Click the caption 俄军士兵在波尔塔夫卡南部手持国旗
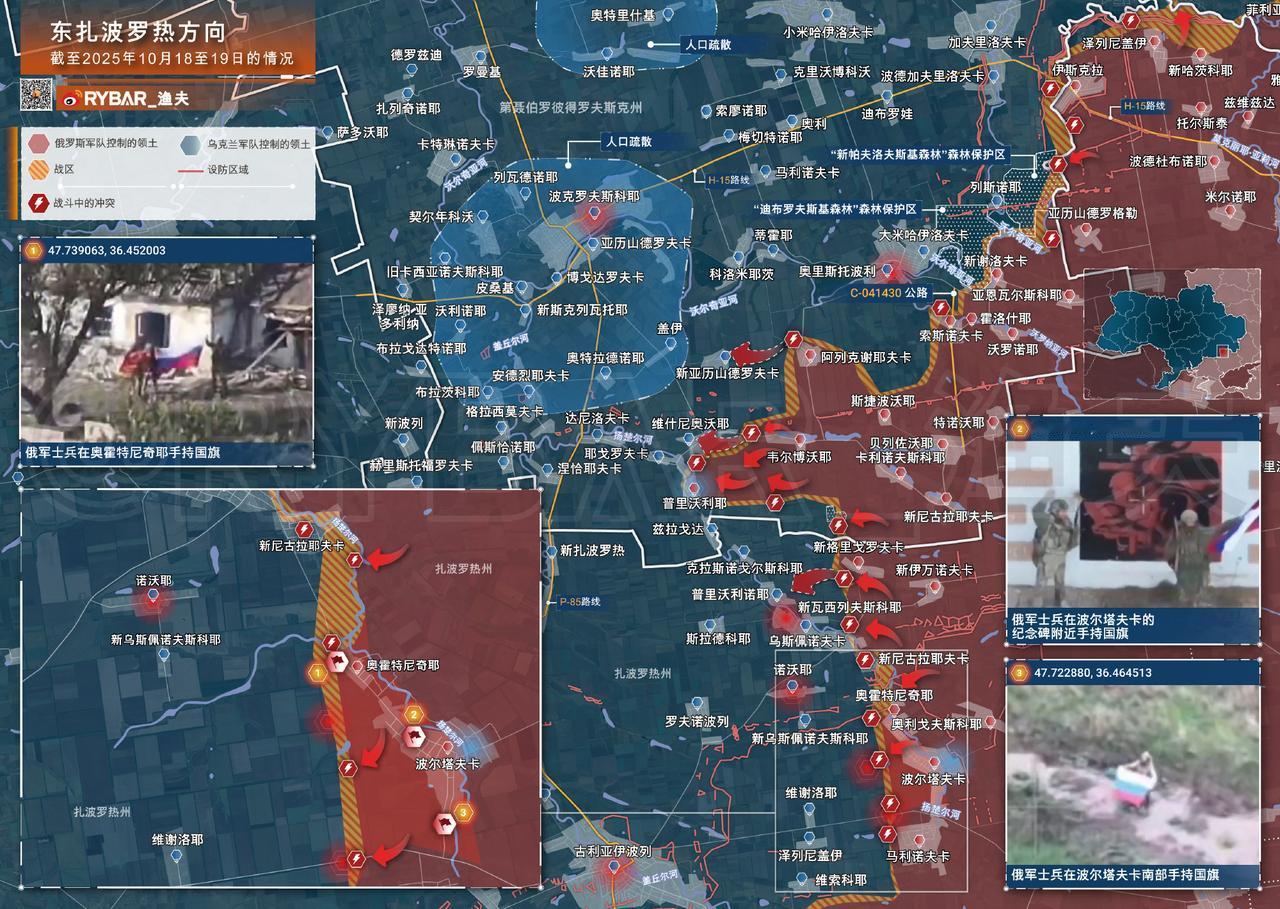Viewport: 1280px width, 909px height. pyautogui.click(x=1114, y=876)
